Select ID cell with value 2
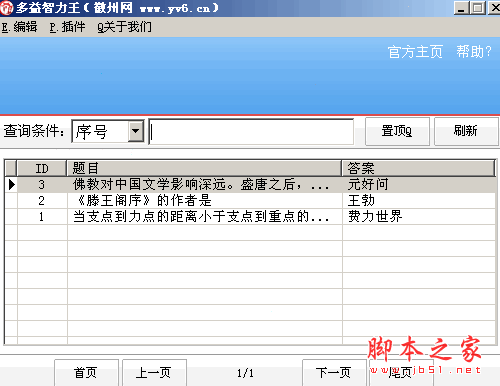Viewport: 500px width, 386px height. click(42, 201)
